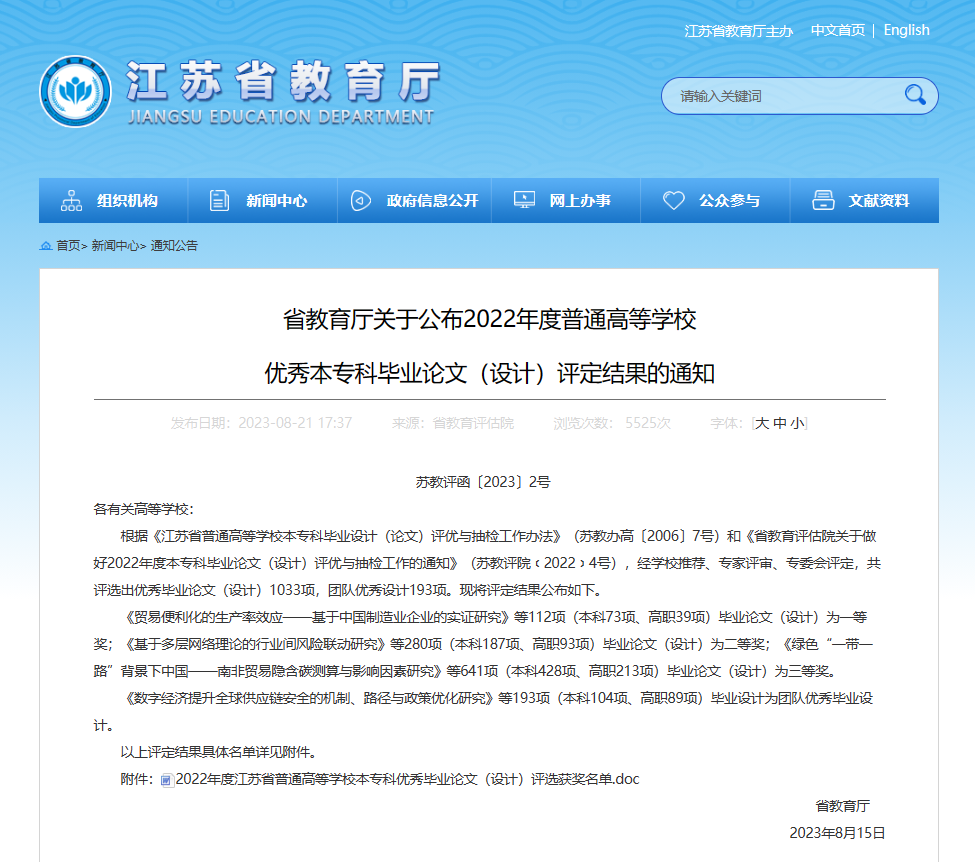Click the magnifying glass search icon
The width and height of the screenshot is (975, 862).
914,95
